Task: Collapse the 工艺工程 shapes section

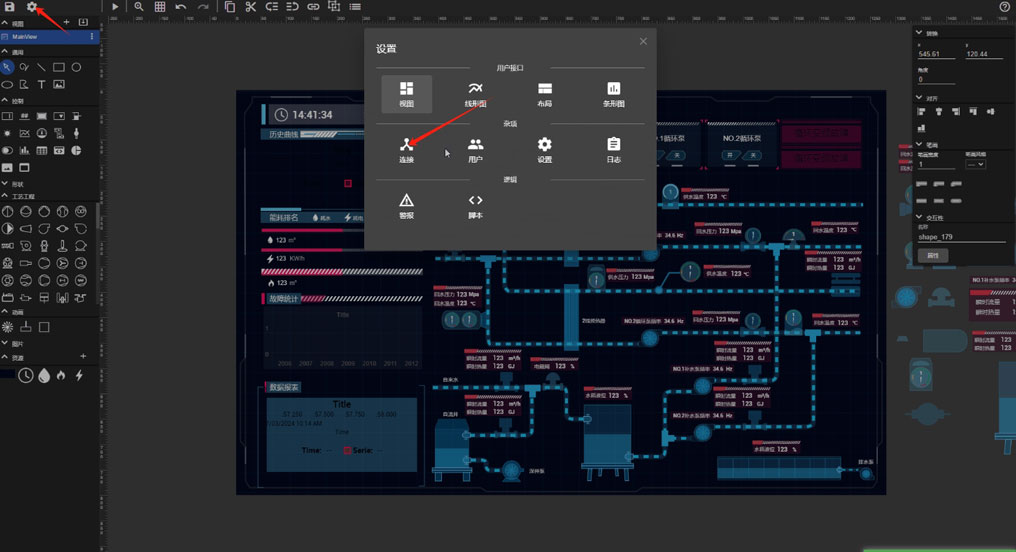Action: (5, 198)
